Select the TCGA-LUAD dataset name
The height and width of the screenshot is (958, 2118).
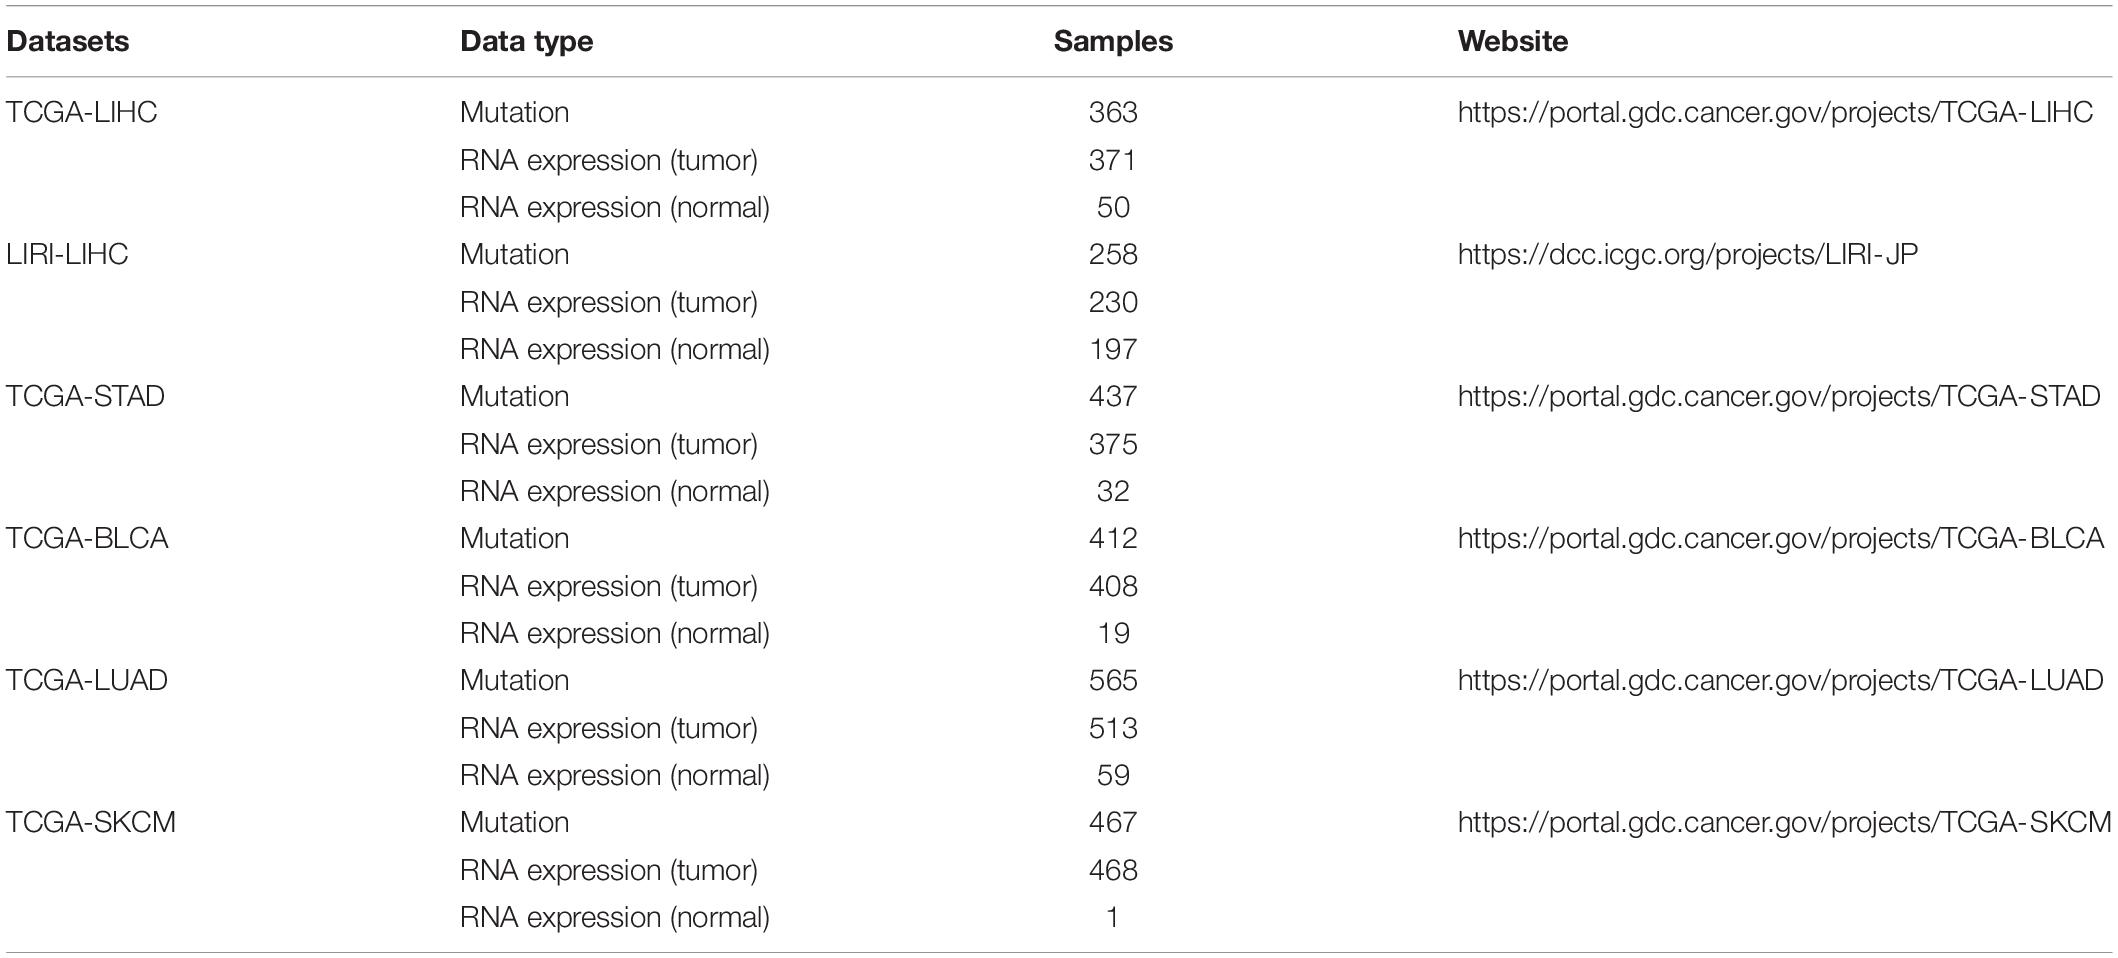87,680
